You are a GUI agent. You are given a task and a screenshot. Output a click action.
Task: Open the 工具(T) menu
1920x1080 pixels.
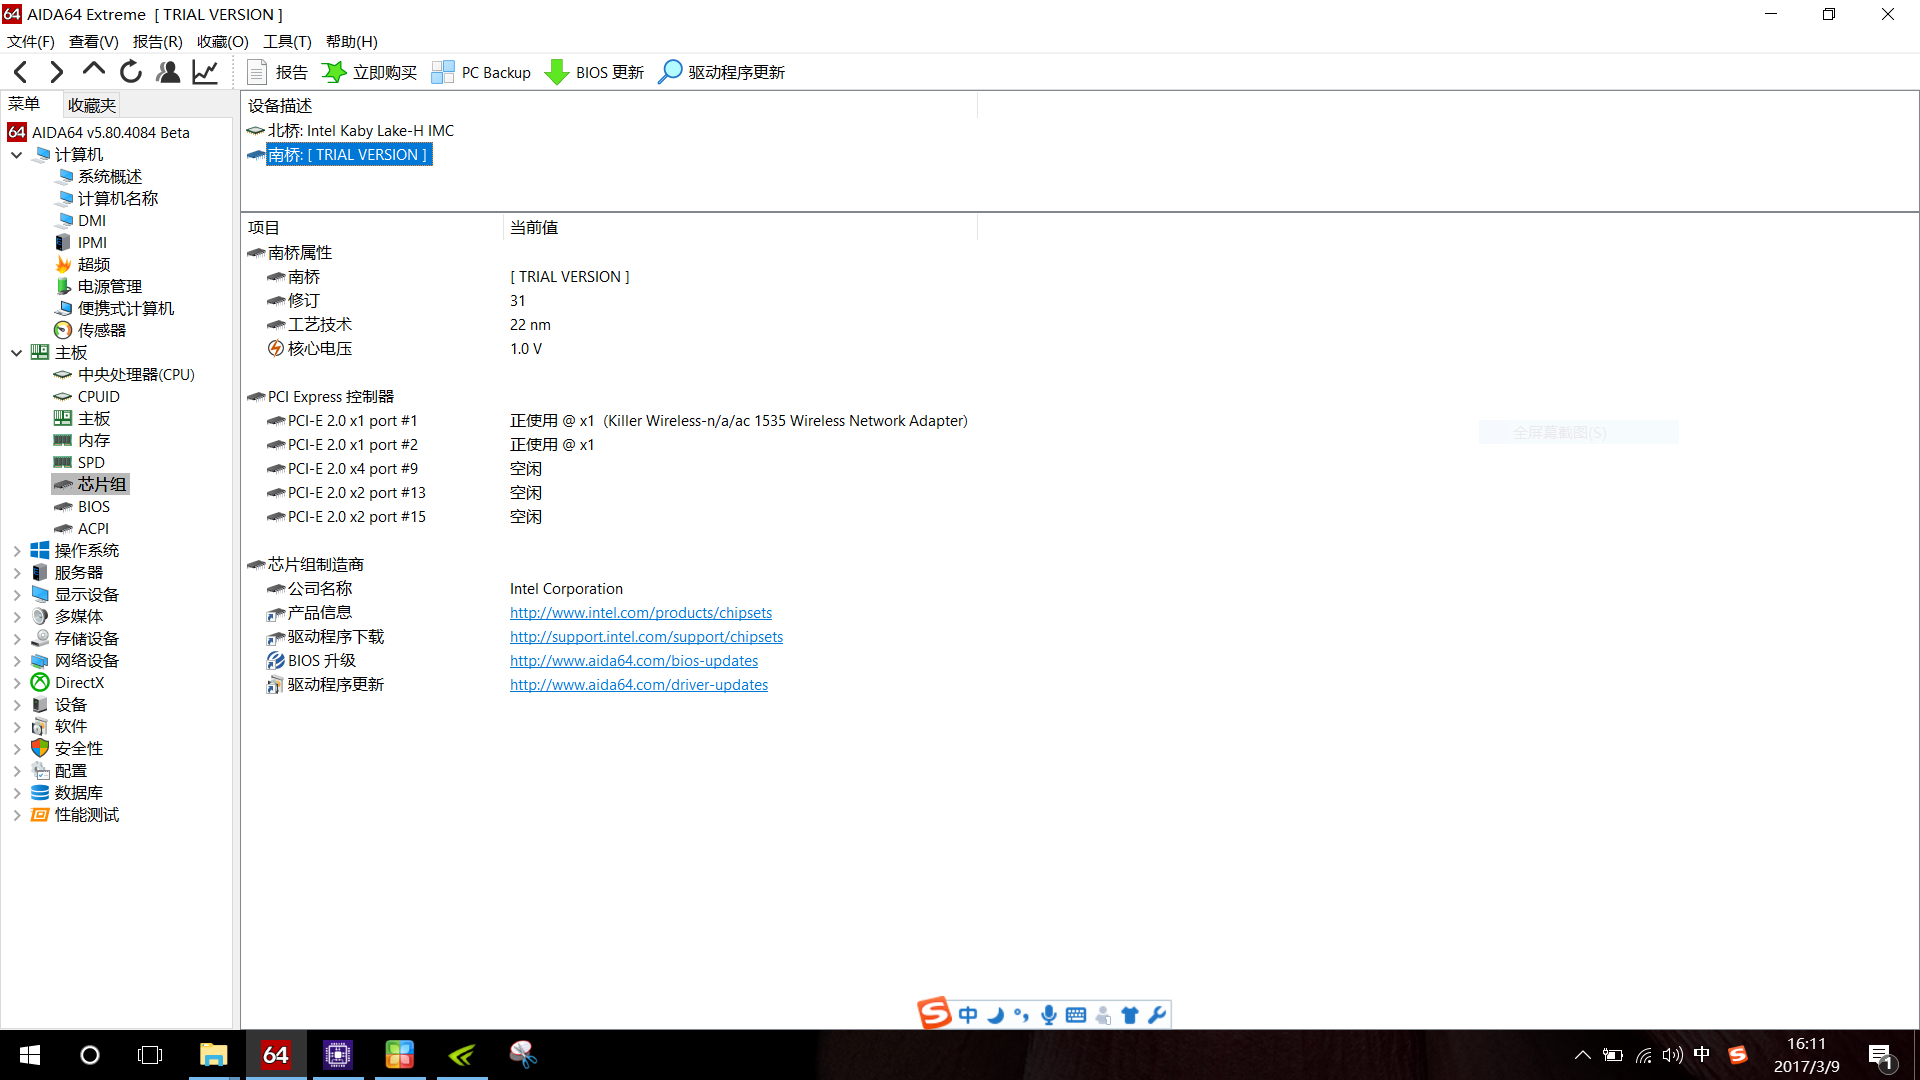point(287,41)
